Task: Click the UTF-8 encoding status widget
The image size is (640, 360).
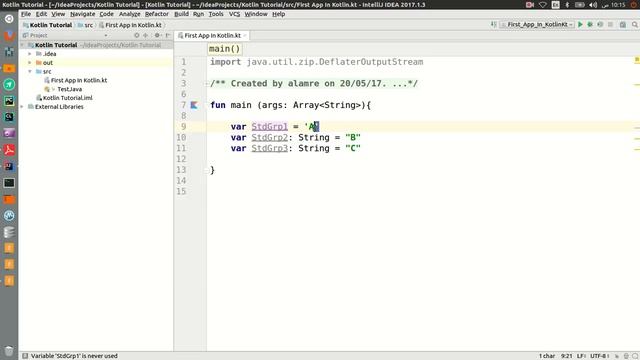Action: [600, 356]
